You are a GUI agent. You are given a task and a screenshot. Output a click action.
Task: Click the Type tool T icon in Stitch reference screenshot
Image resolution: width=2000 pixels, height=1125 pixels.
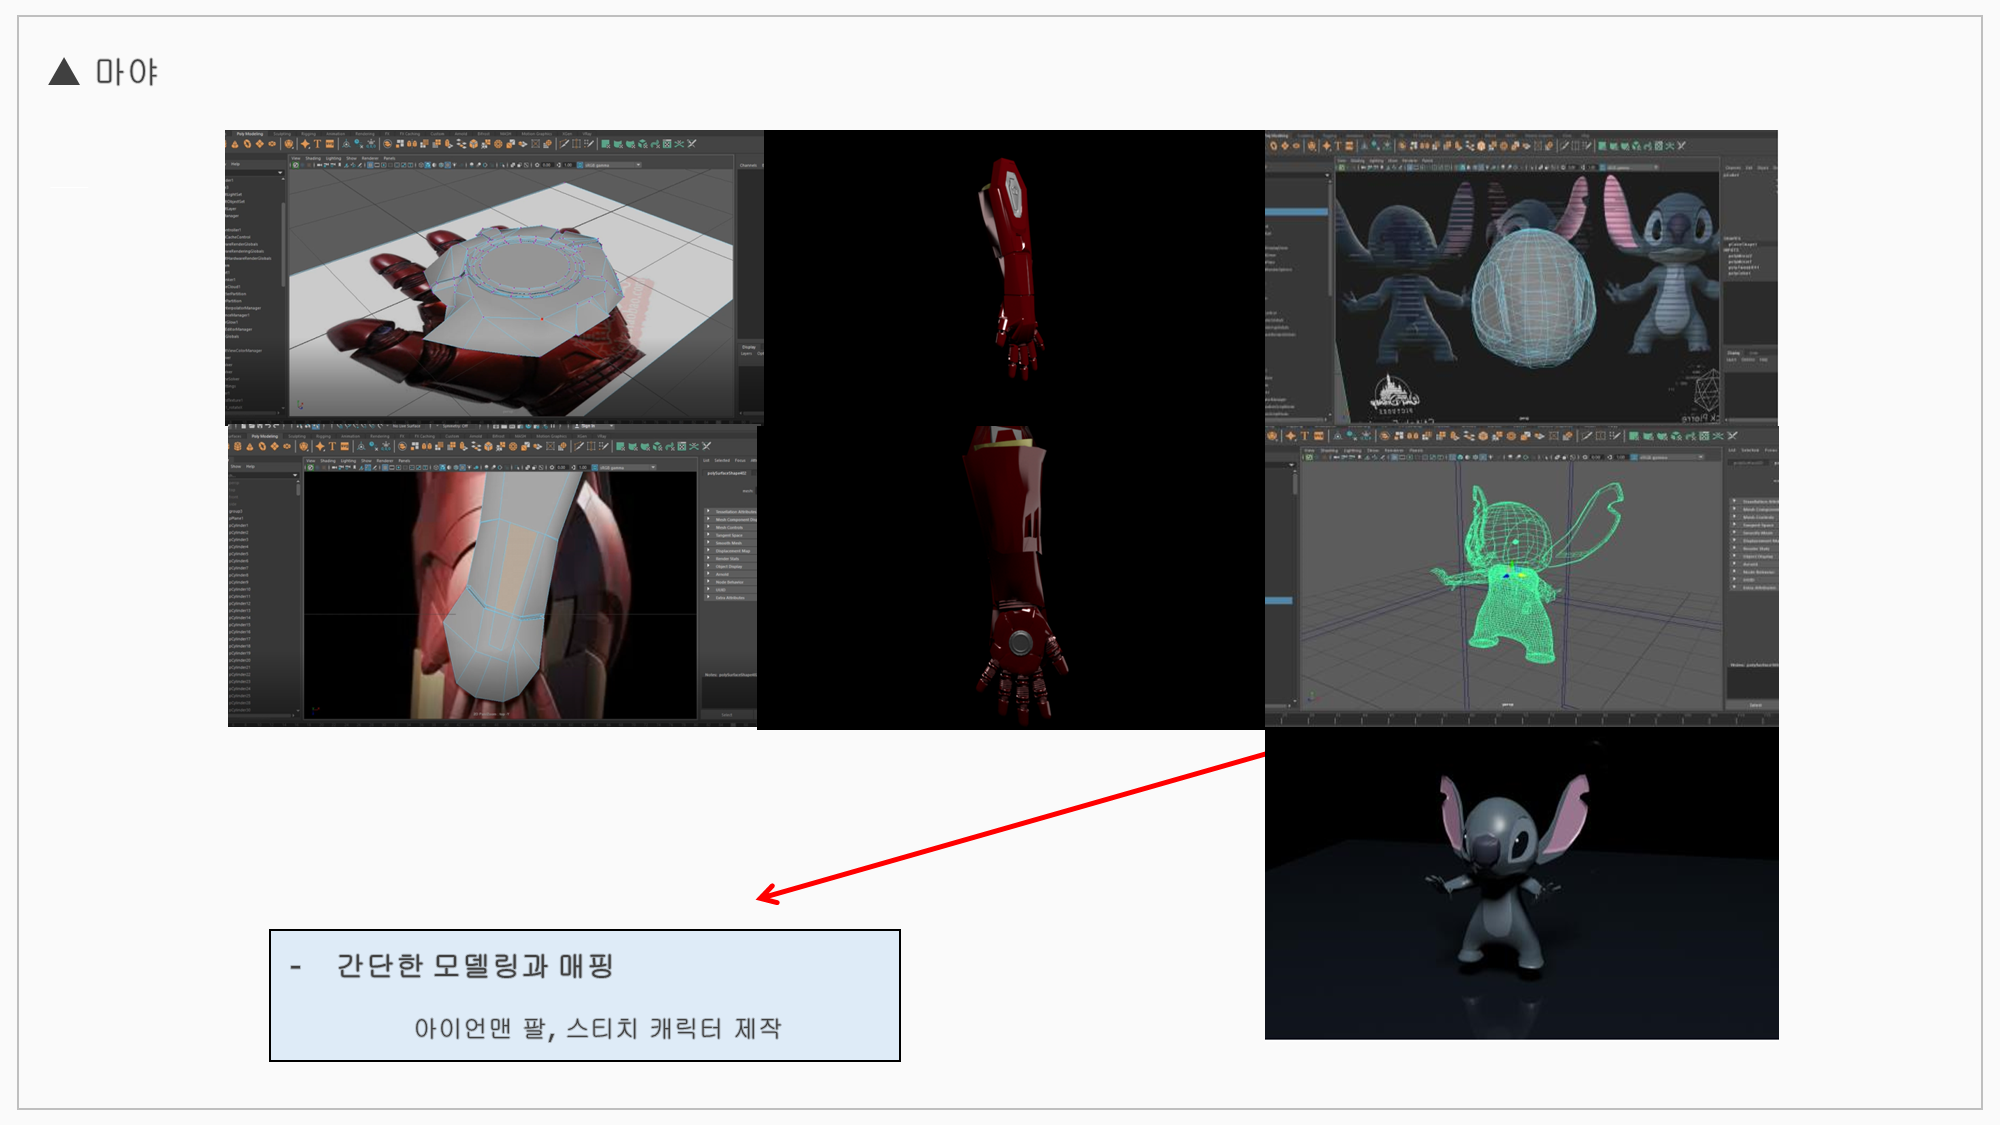coord(1338,146)
